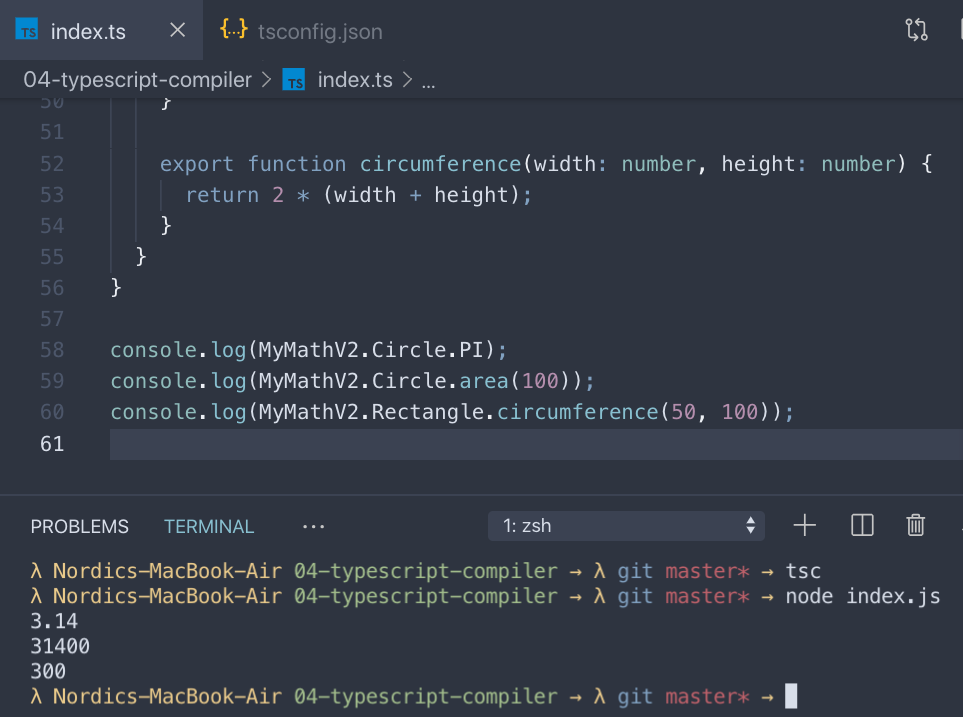The width and height of the screenshot is (963, 717).
Task: Switch to the TERMINAL panel tab
Action: tap(209, 527)
